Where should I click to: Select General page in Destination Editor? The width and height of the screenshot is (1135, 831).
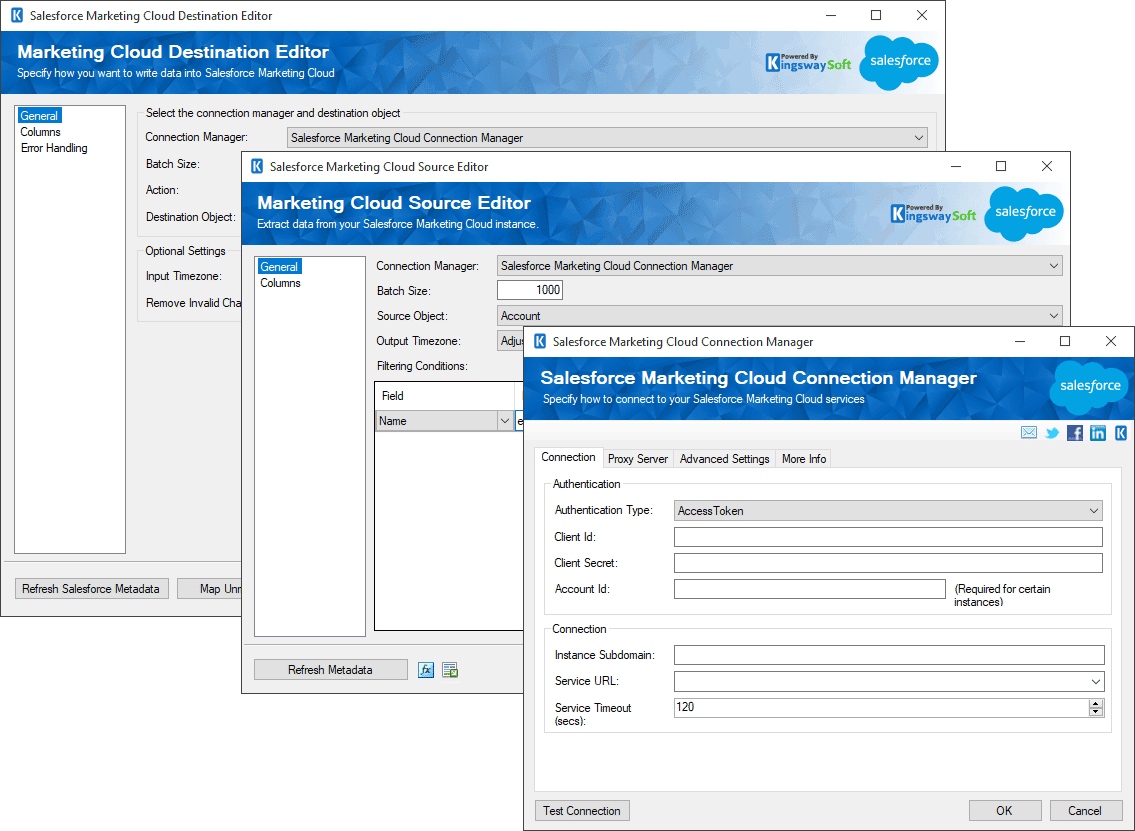(39, 116)
